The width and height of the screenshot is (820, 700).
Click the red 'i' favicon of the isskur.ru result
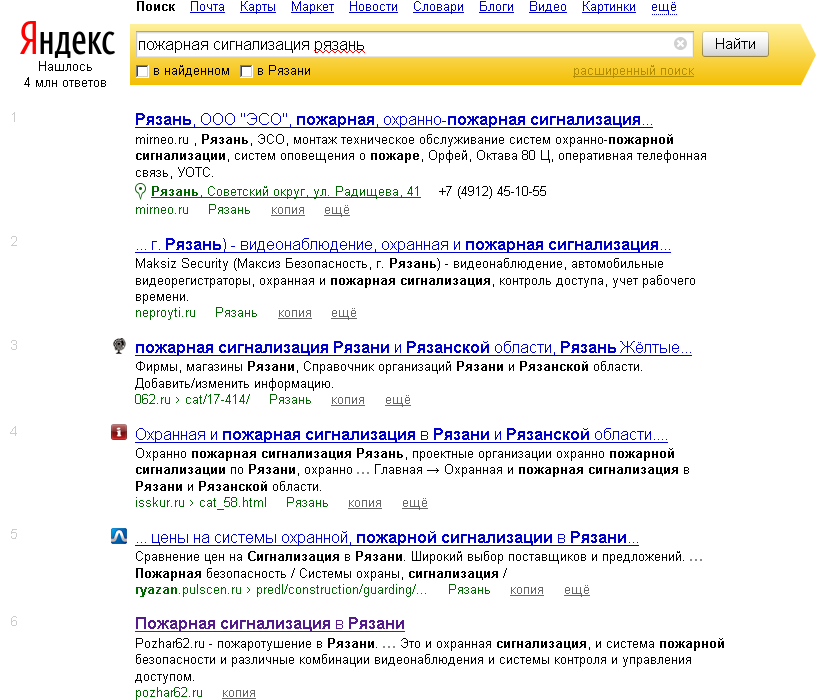pyautogui.click(x=121, y=433)
